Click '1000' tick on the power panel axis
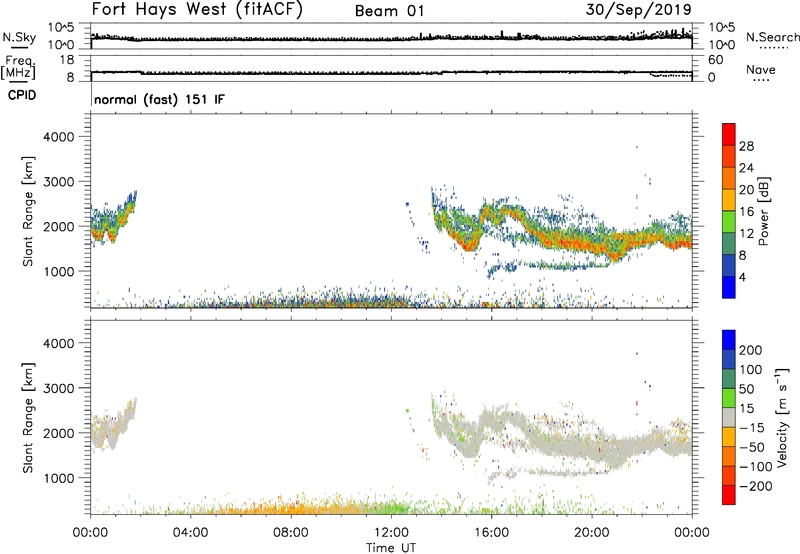The width and height of the screenshot is (800, 554). click(x=59, y=271)
